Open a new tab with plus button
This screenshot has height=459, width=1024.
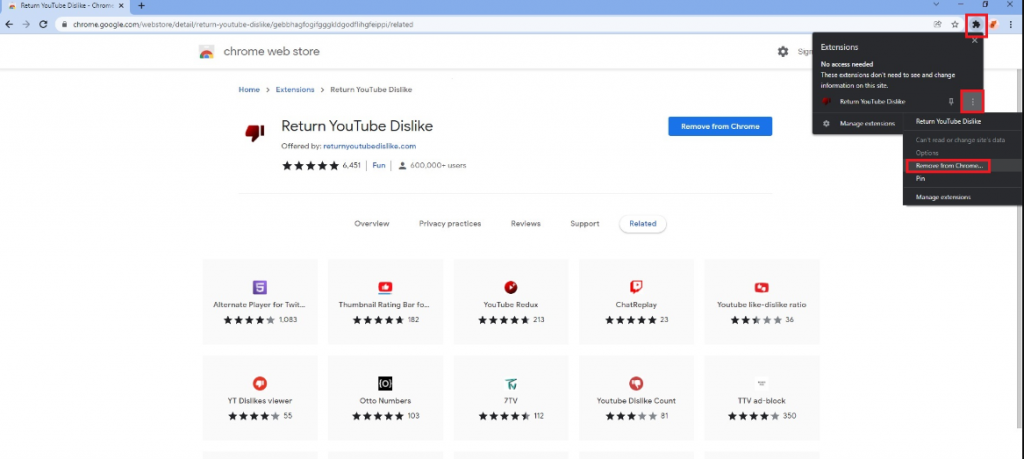coord(141,6)
